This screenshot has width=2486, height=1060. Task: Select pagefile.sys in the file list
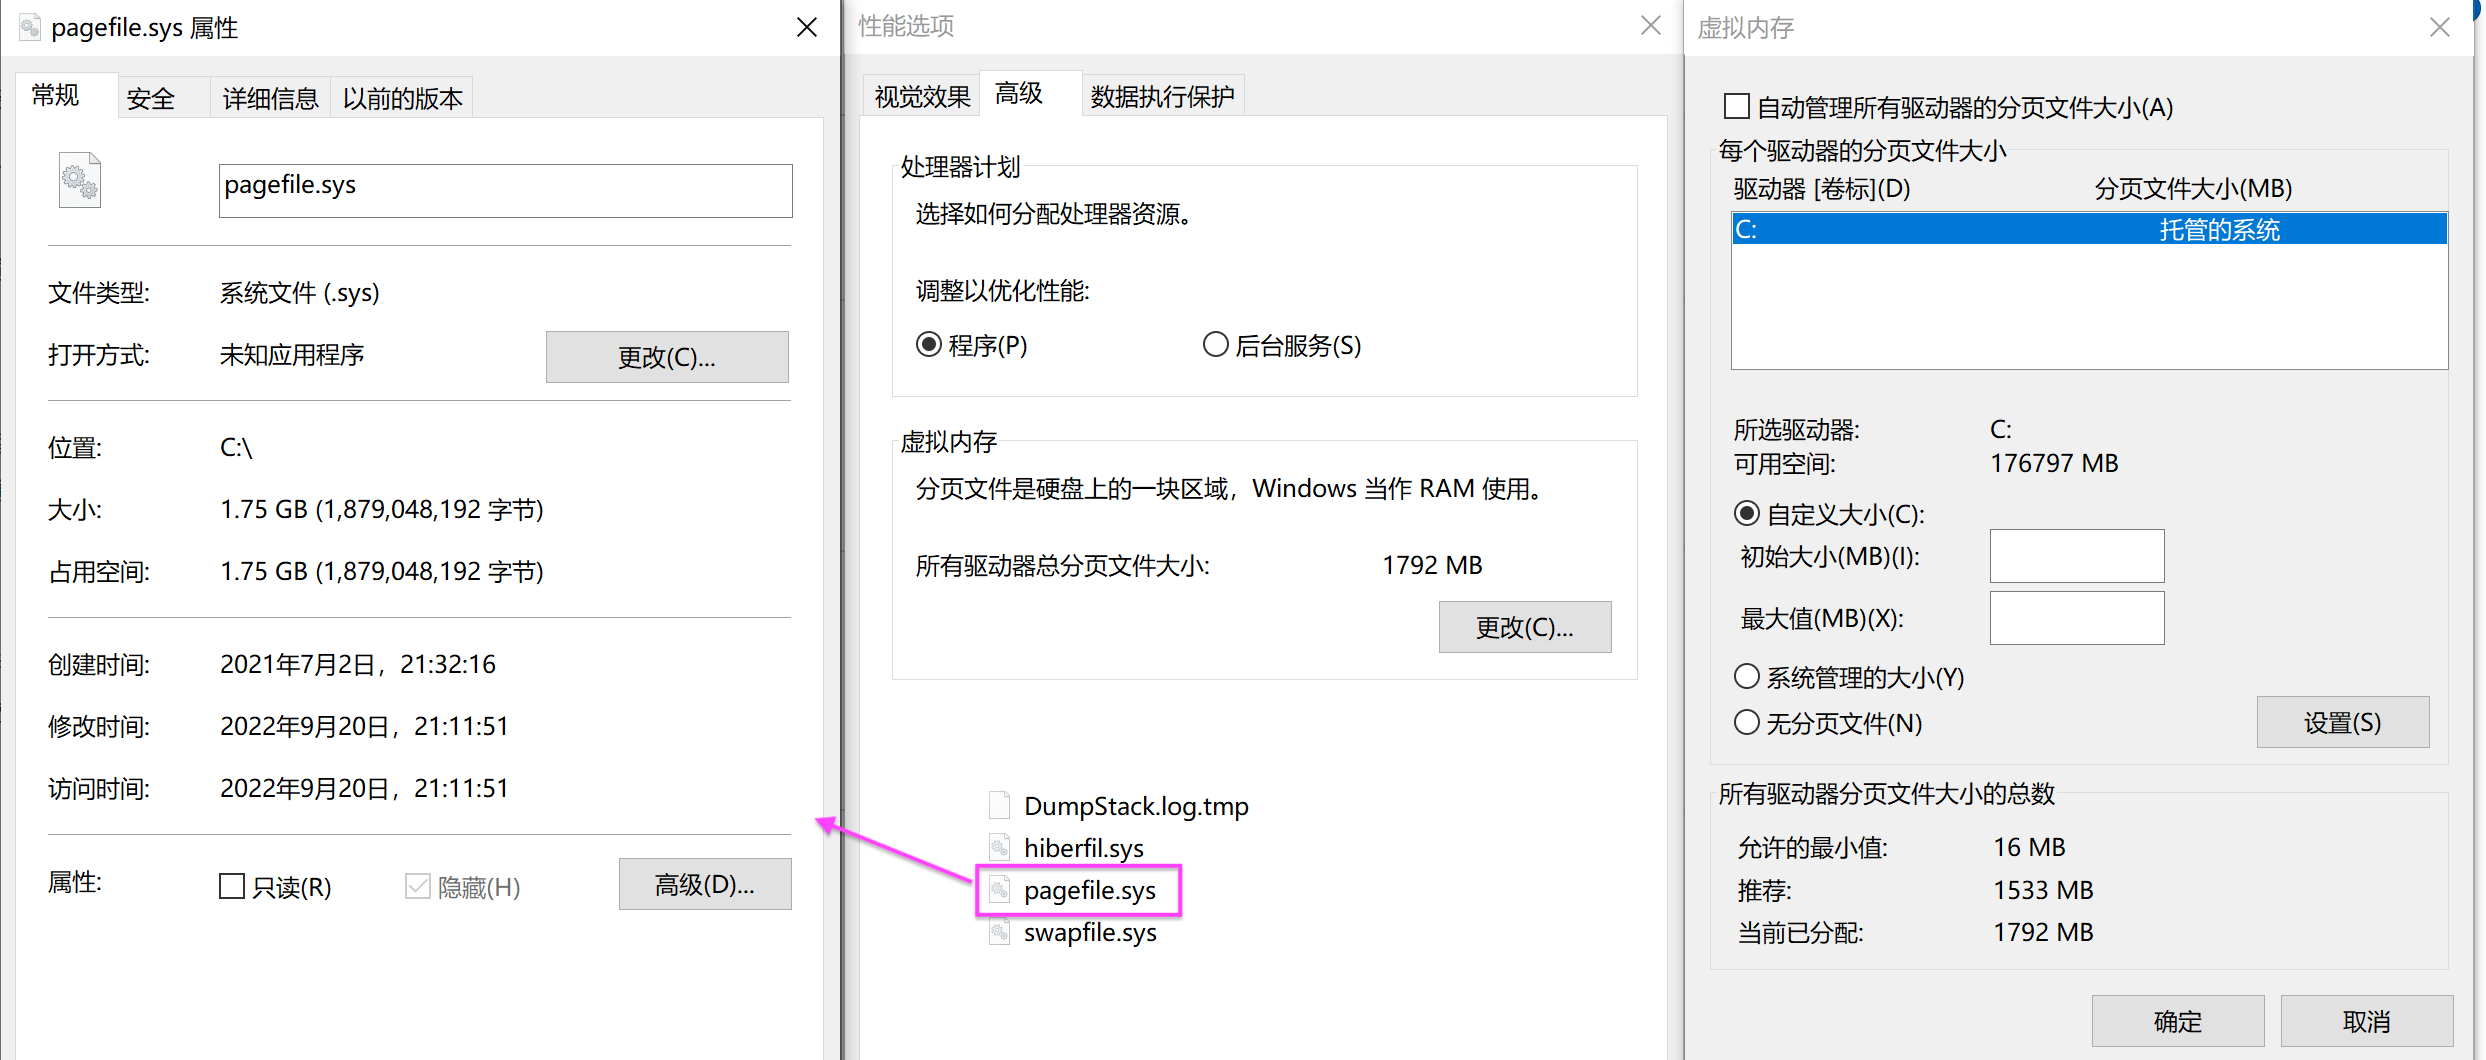click(x=1090, y=890)
